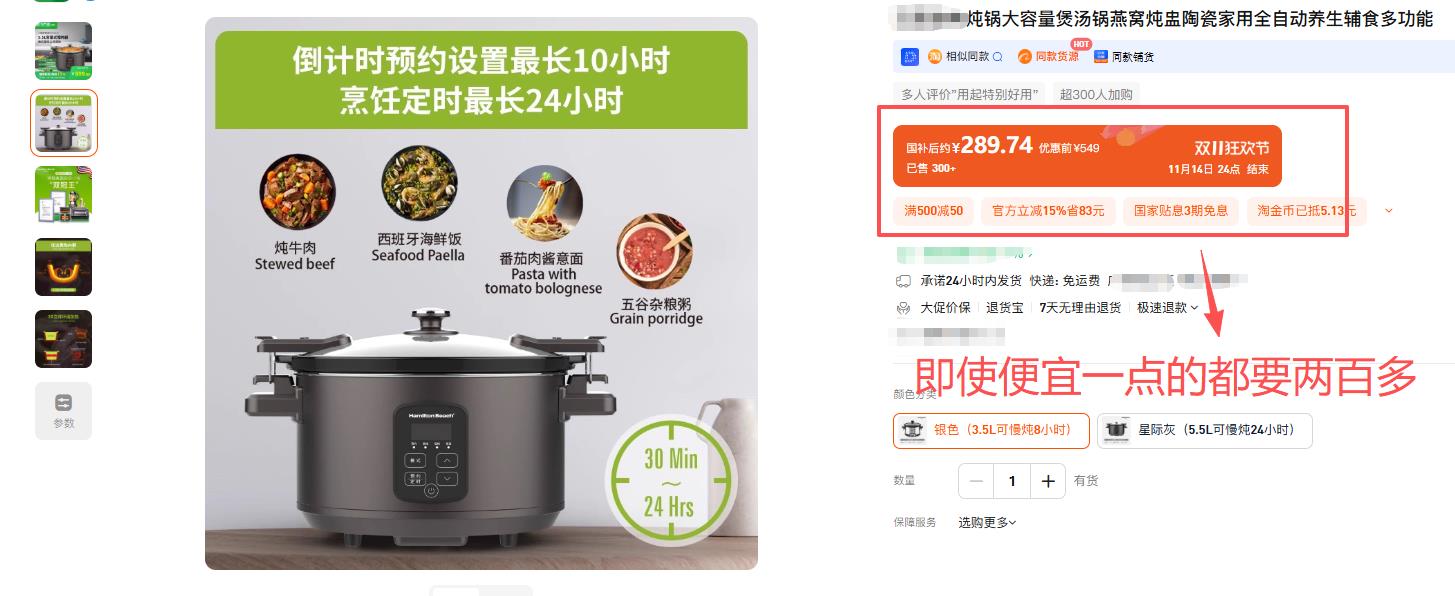Increase quantity with the plus button

pyautogui.click(x=1048, y=481)
